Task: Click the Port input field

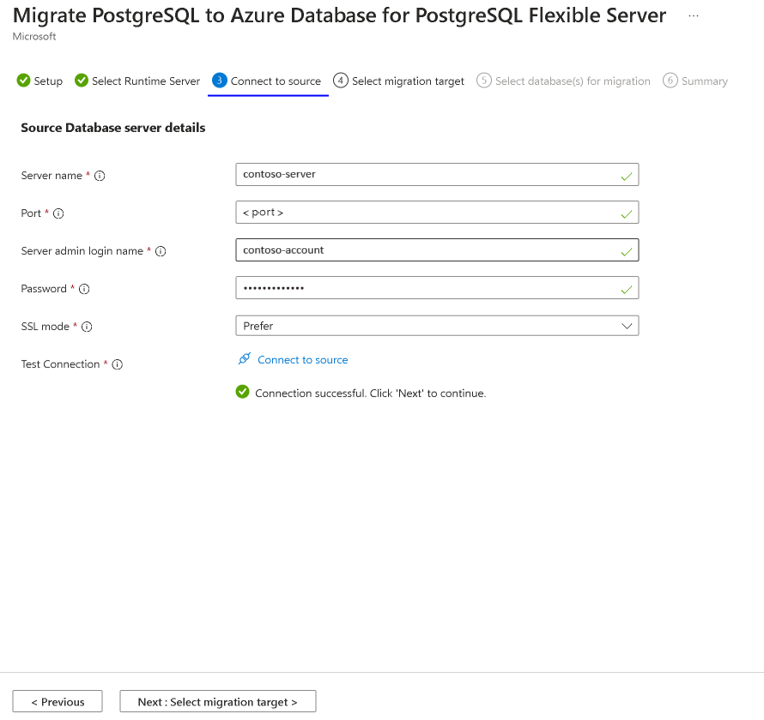Action: point(437,212)
